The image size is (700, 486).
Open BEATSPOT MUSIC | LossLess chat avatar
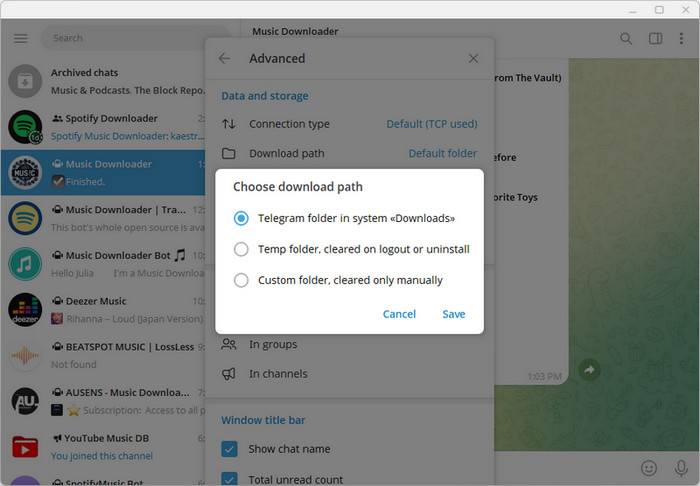(x=25, y=355)
